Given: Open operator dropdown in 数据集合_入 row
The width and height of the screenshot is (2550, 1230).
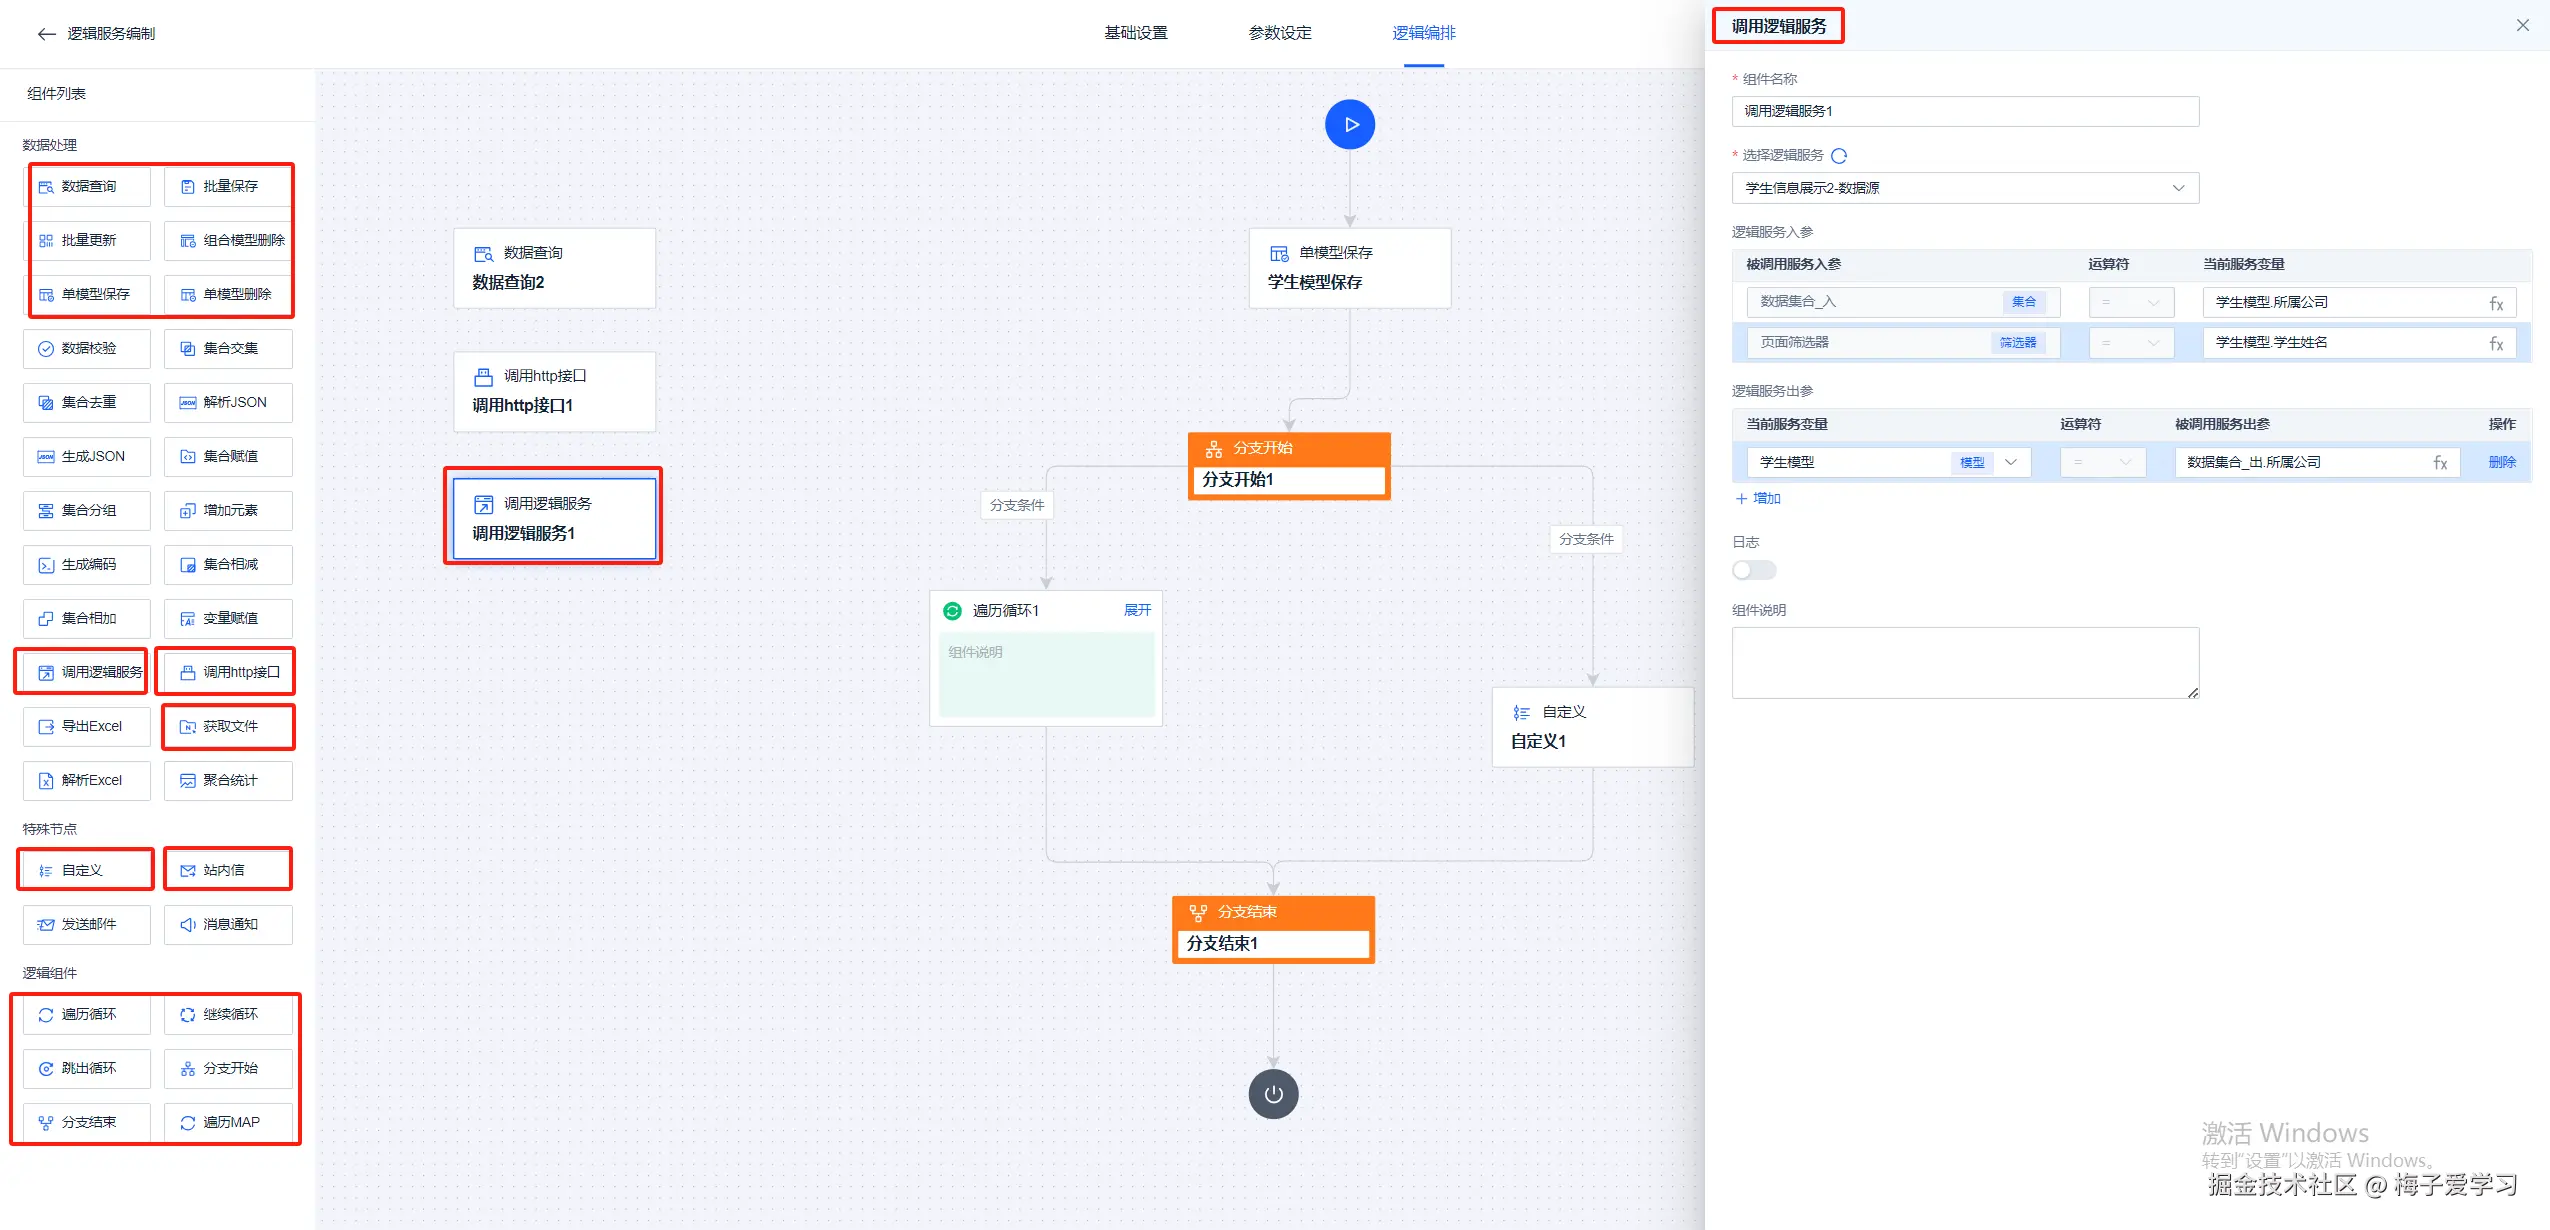Looking at the screenshot, I should pos(2131,302).
